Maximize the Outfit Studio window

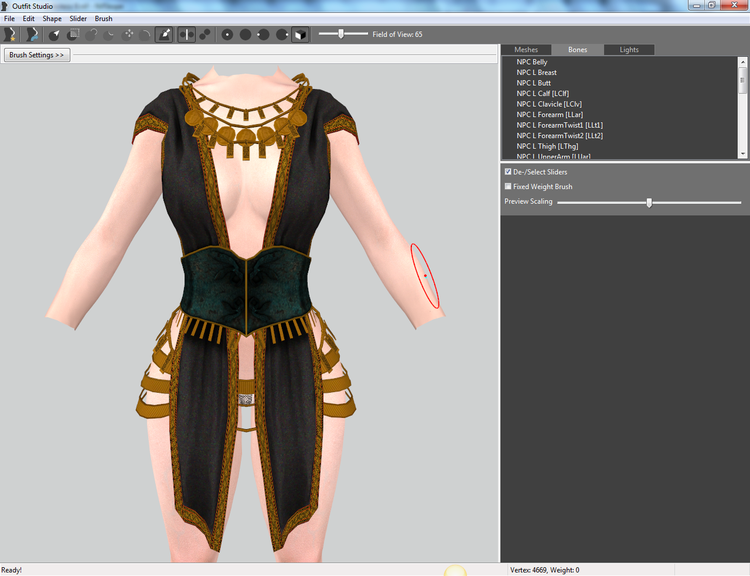click(x=712, y=5)
